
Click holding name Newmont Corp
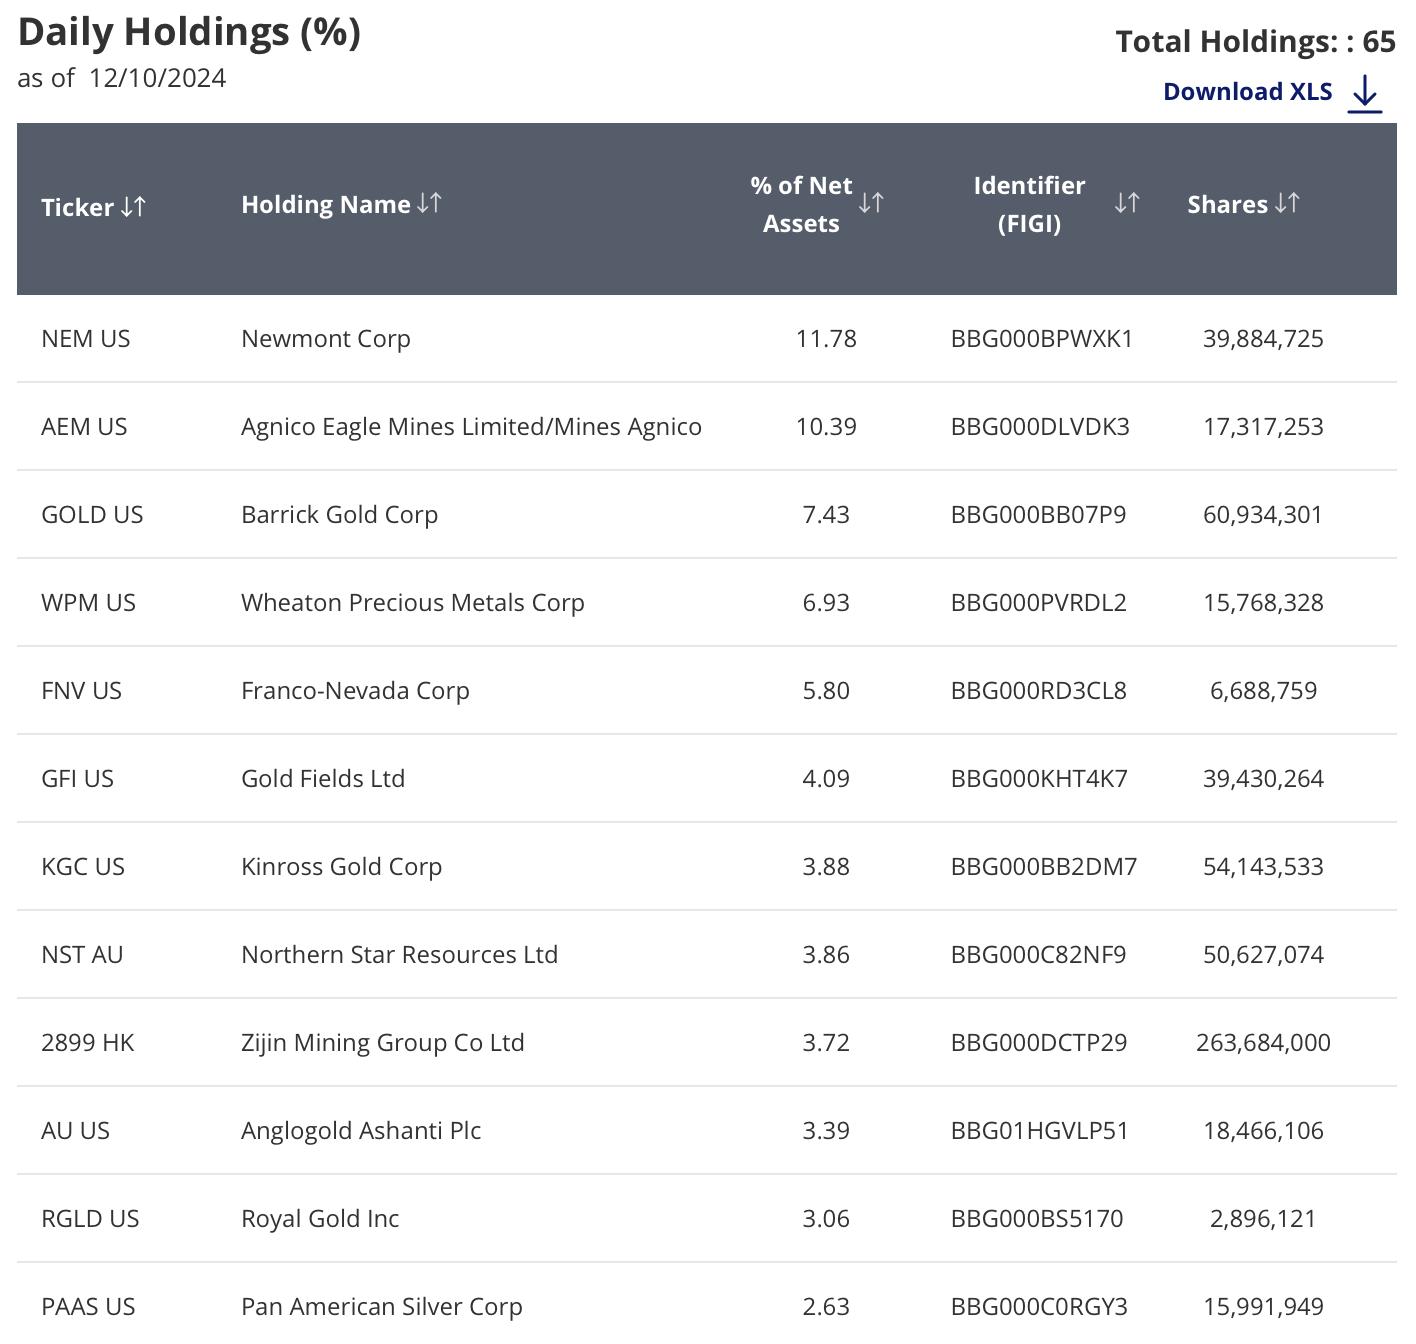[x=326, y=339]
